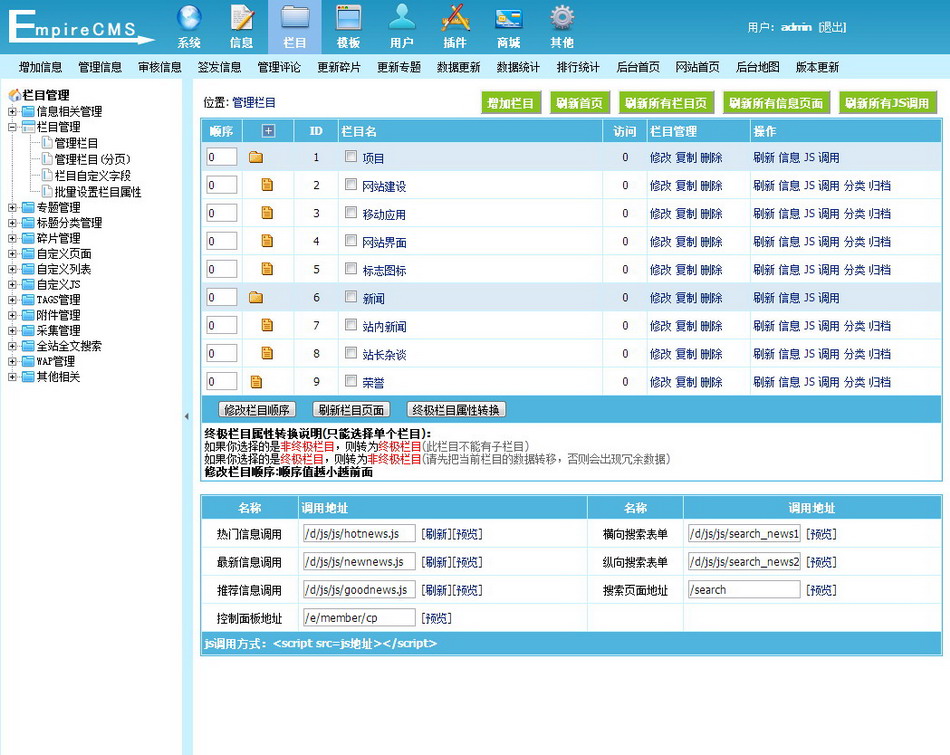Screen dimensions: 950x755
Task: Open the 系统 (System) globe icon
Action: [189, 20]
